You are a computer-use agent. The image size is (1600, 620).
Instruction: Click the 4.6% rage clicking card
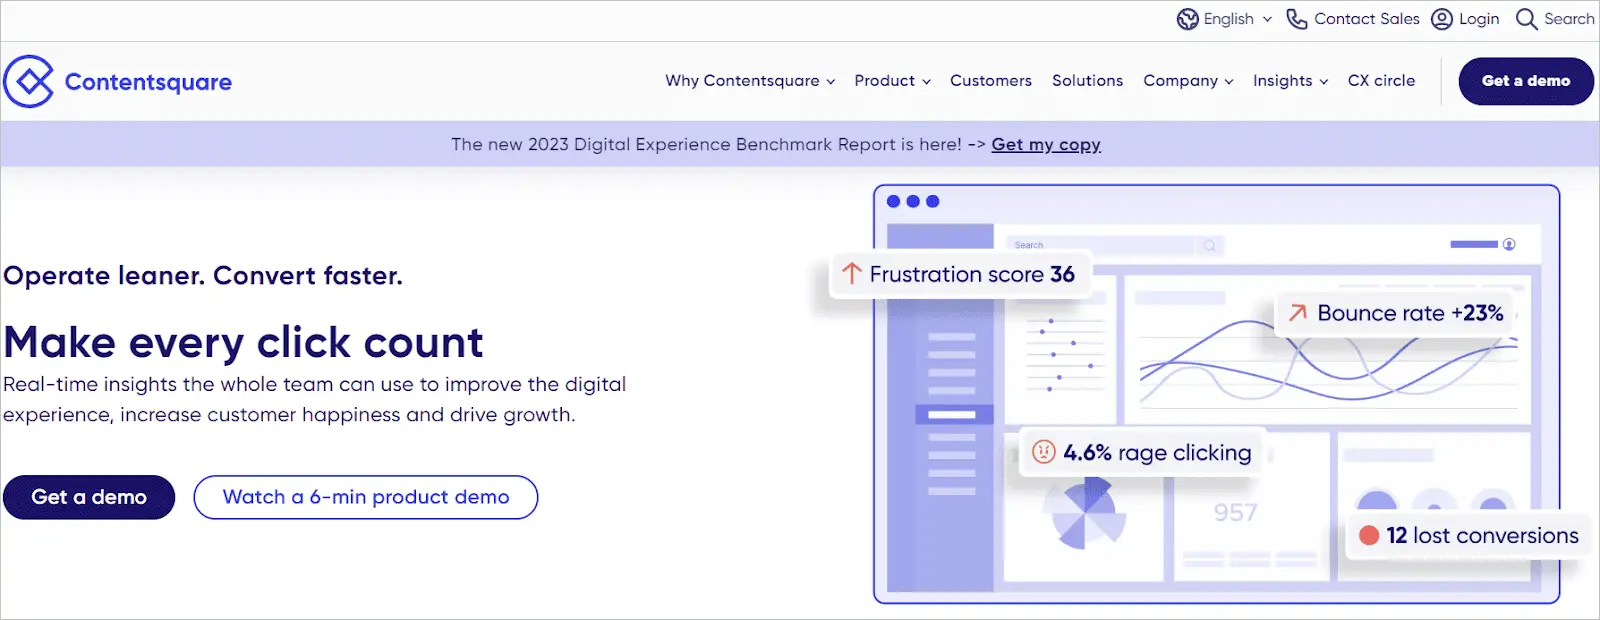[x=1143, y=452]
